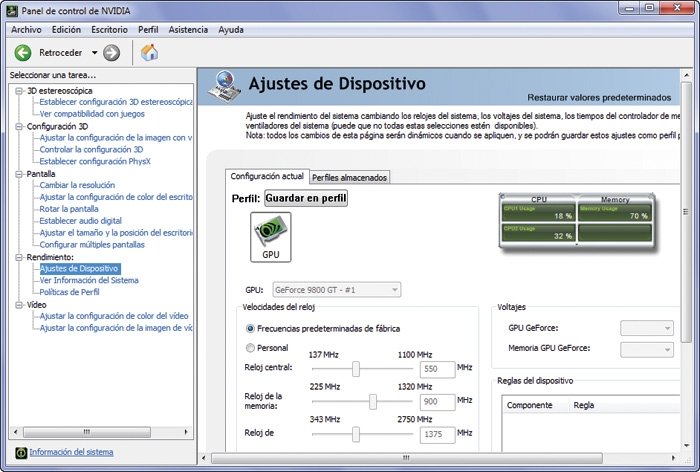Click Restaurar valores predeterminados link
This screenshot has width=700, height=472.
(x=599, y=98)
